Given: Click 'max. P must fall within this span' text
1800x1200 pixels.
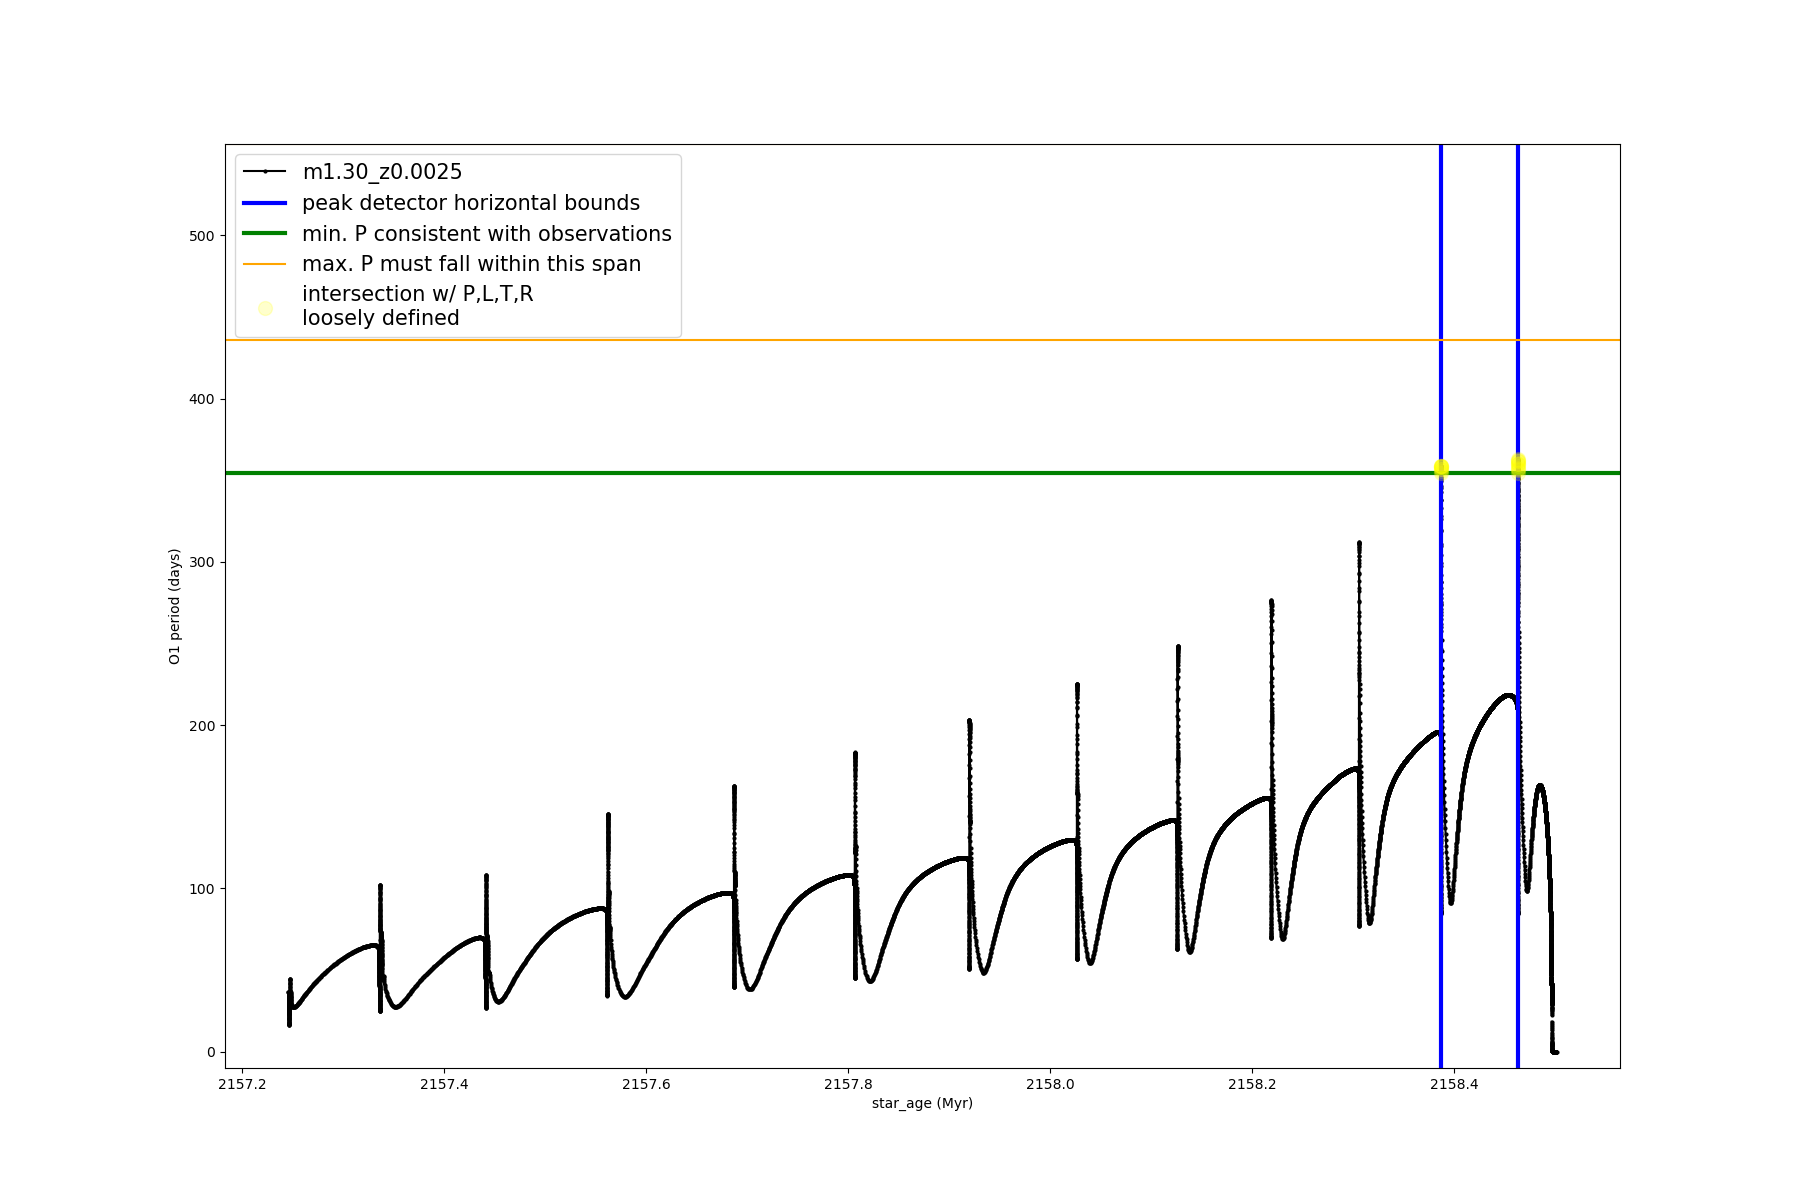Looking at the screenshot, I should point(471,264).
